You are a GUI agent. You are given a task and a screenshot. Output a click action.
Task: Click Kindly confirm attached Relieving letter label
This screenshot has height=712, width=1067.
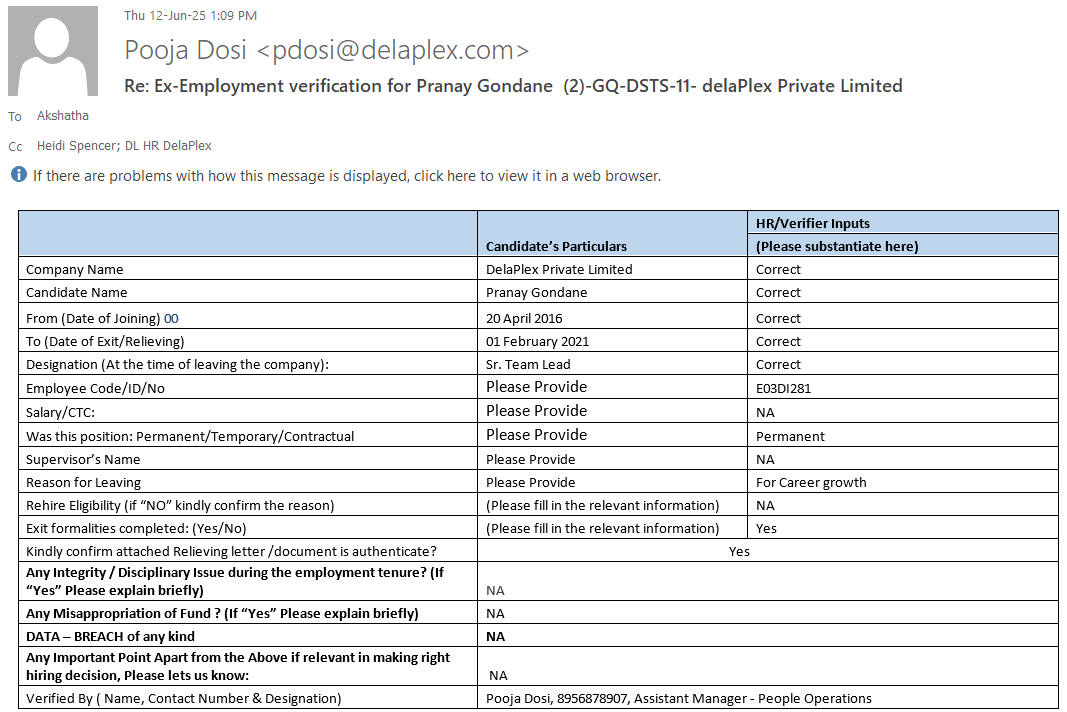click(x=231, y=552)
